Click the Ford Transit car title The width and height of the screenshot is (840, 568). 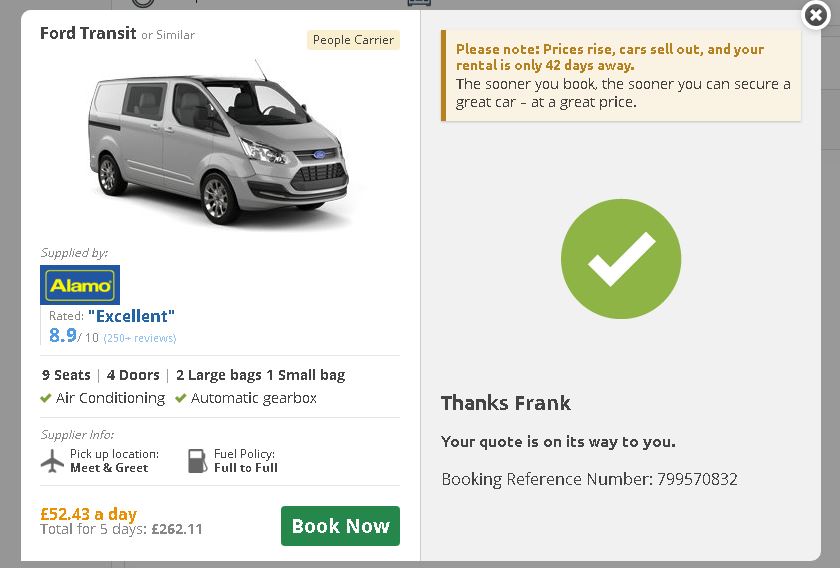click(88, 33)
